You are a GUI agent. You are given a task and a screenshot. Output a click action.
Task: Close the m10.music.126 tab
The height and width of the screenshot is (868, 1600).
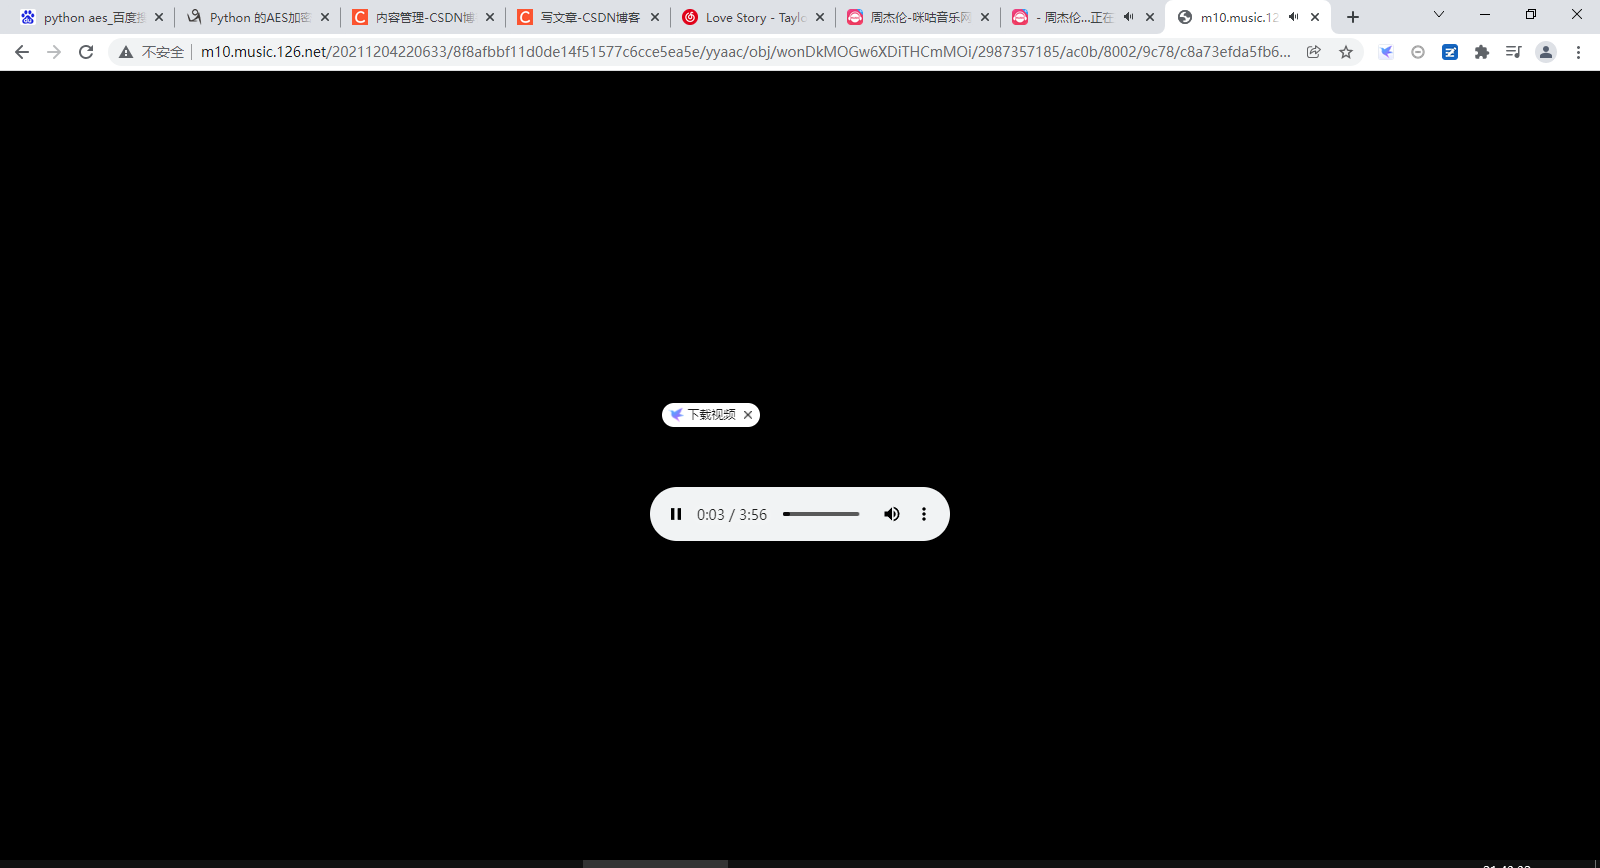pyautogui.click(x=1315, y=17)
